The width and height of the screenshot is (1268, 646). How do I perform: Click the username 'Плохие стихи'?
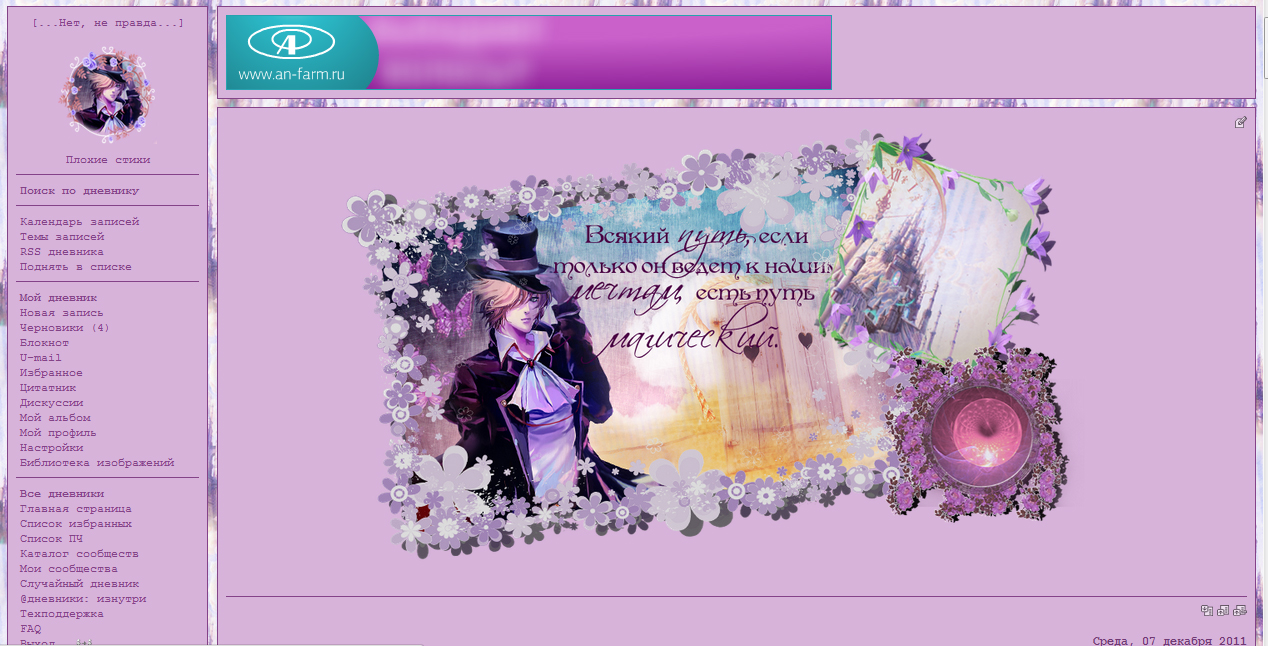(108, 159)
